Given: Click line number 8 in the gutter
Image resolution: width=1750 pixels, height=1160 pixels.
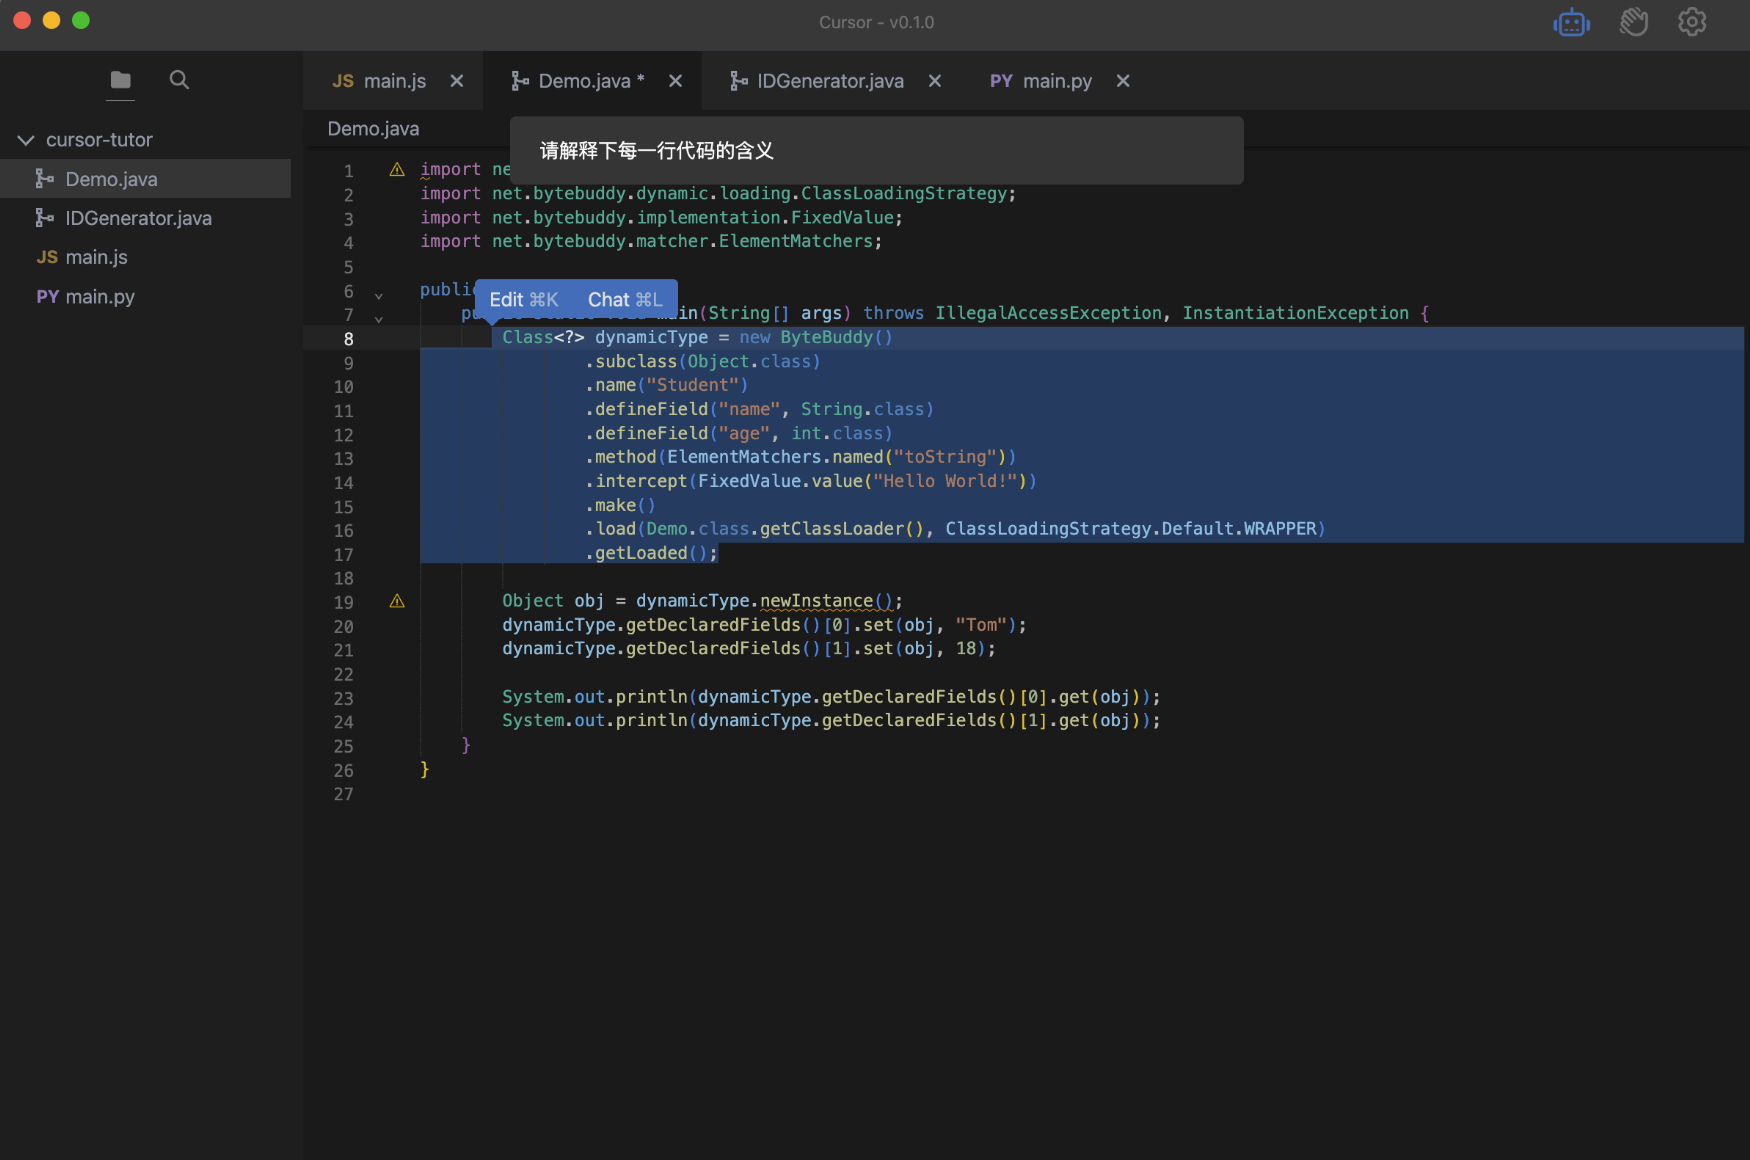Looking at the screenshot, I should [x=348, y=339].
